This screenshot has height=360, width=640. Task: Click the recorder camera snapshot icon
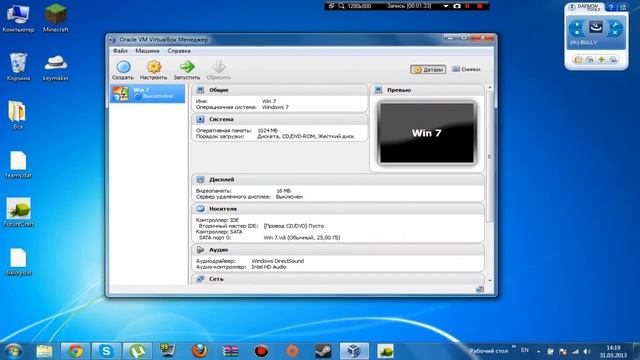pyautogui.click(x=457, y=6)
